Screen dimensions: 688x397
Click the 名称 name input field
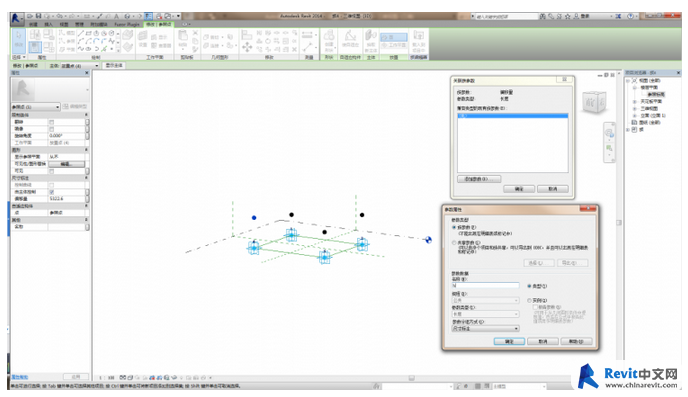(x=485, y=286)
